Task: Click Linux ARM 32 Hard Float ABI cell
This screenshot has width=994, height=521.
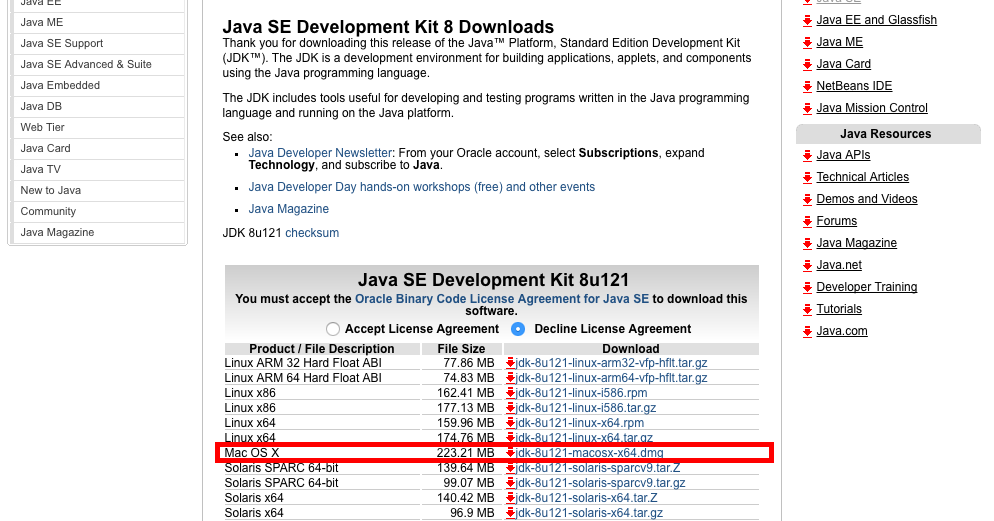Action: (x=322, y=363)
